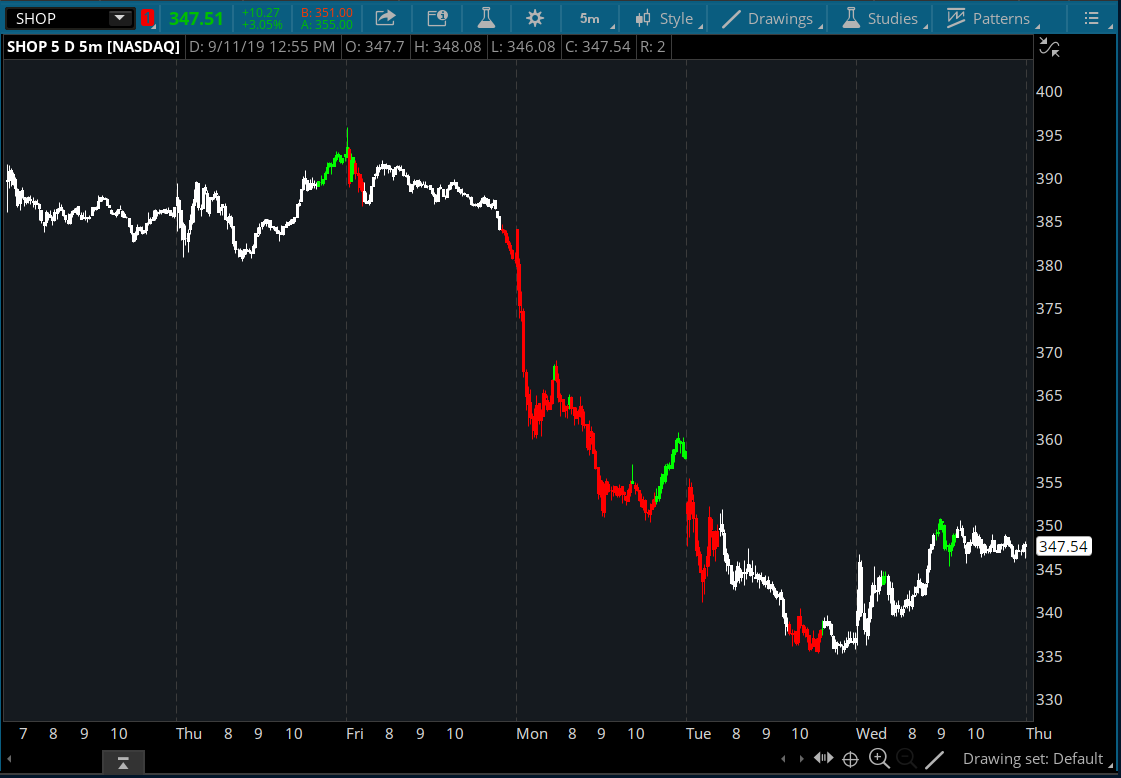Open the Patterns menu
The height and width of the screenshot is (778, 1121).
tap(990, 18)
